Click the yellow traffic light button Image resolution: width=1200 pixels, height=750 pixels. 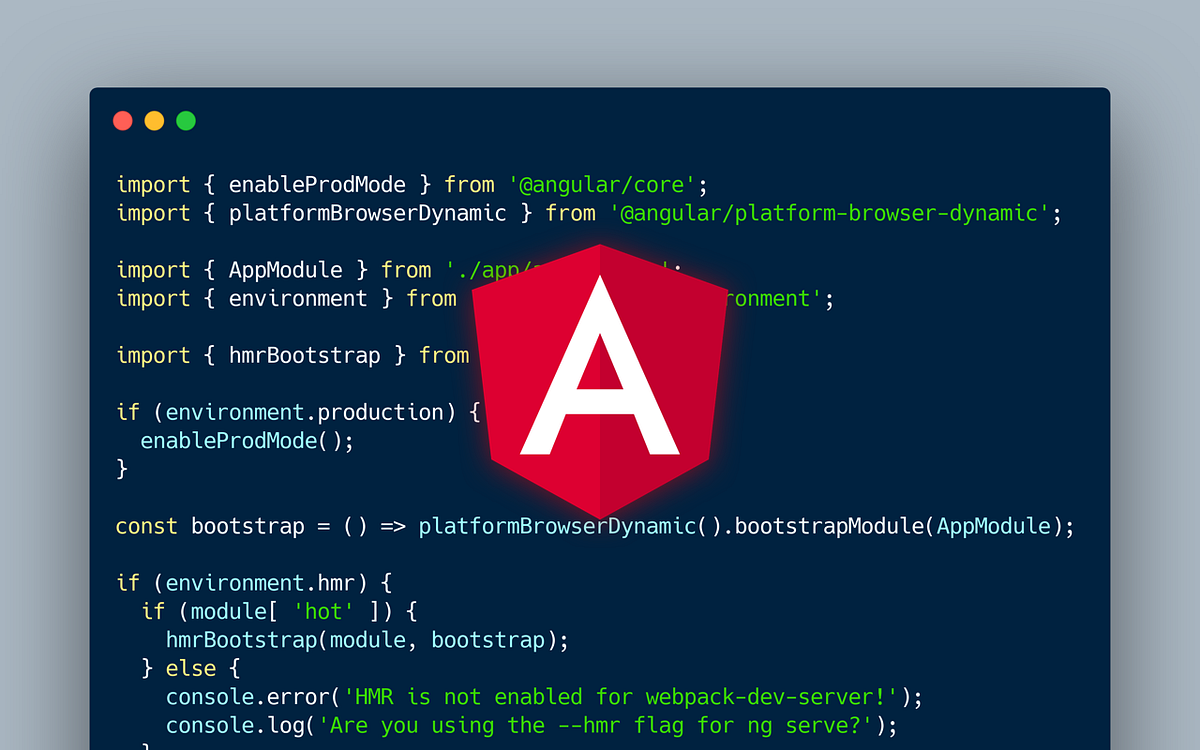pos(154,120)
